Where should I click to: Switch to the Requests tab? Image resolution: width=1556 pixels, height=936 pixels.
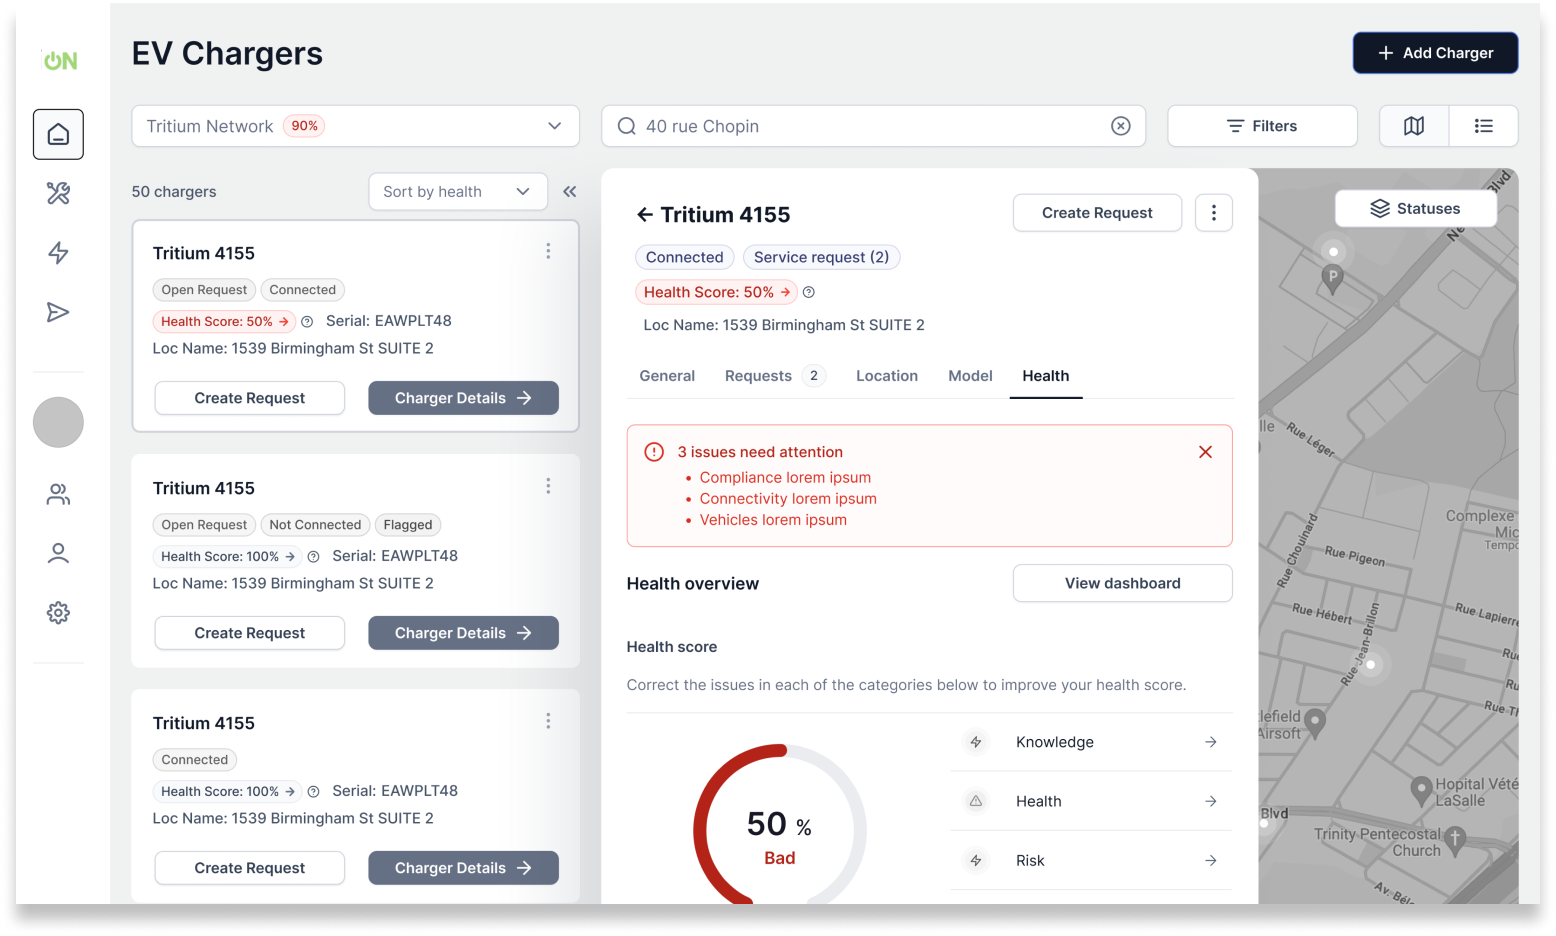pos(775,376)
